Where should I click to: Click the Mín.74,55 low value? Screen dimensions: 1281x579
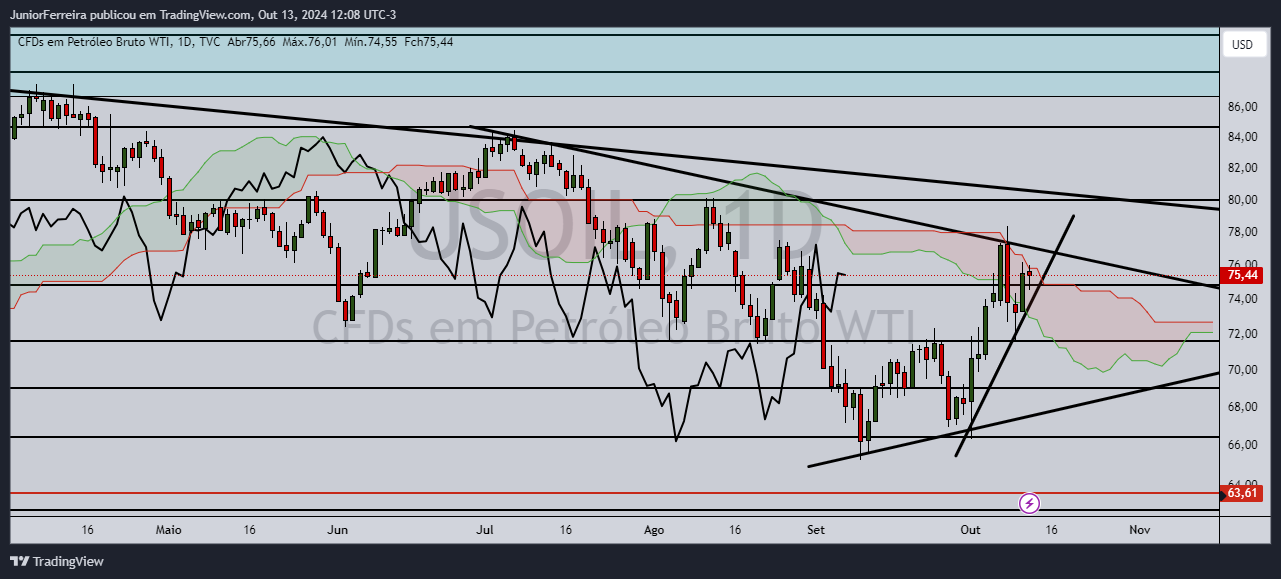(371, 42)
